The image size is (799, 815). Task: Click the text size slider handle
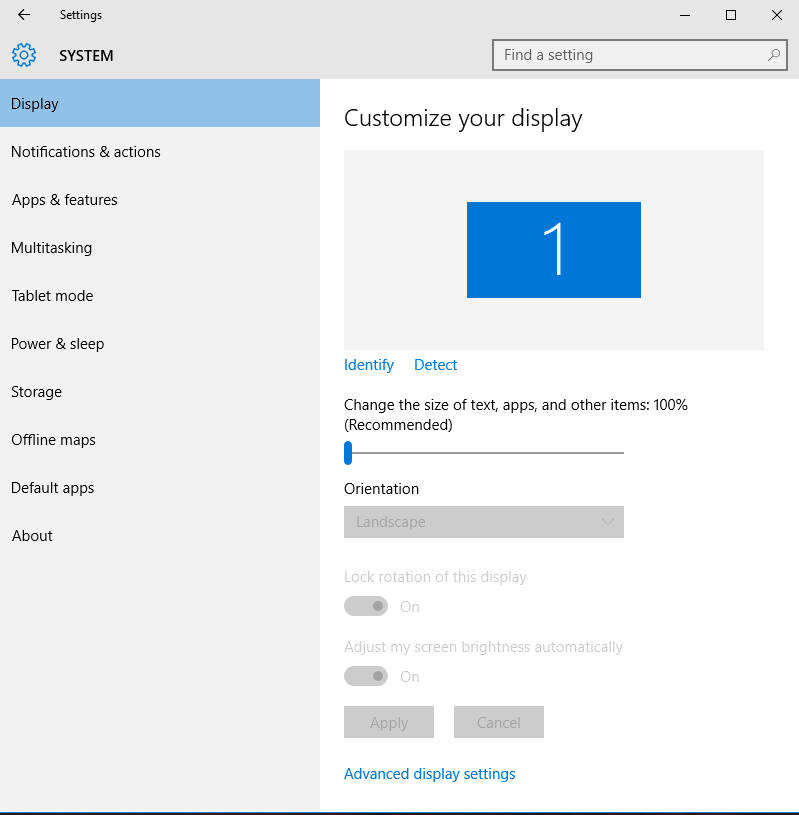(349, 452)
